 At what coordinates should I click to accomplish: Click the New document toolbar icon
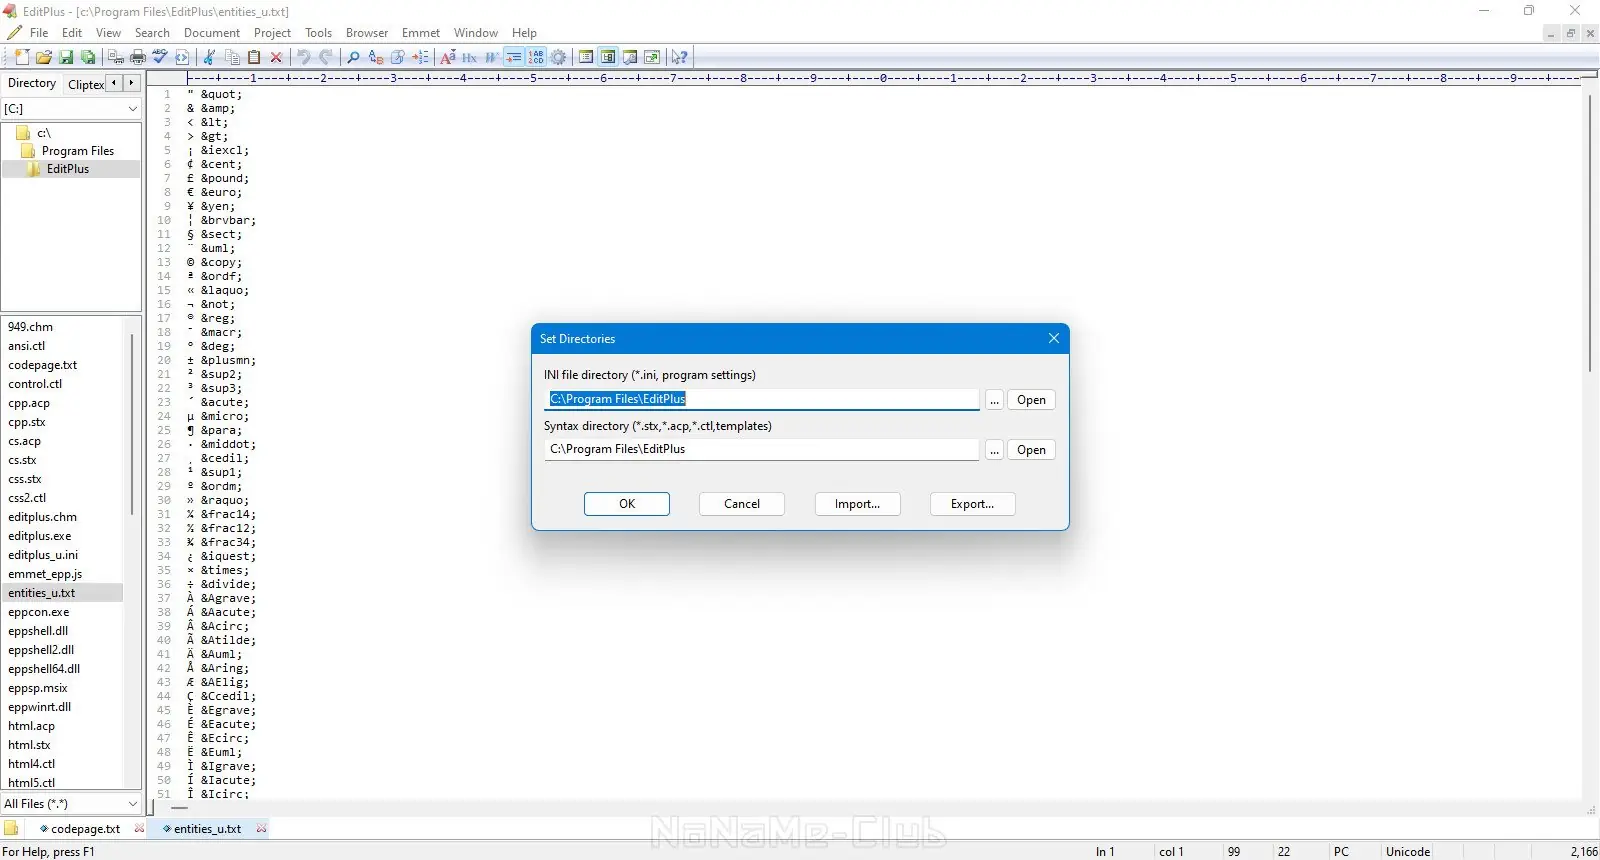click(x=22, y=57)
